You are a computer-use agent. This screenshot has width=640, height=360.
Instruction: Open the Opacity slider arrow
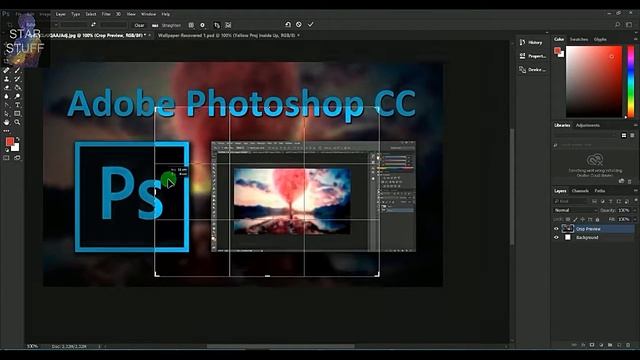pyautogui.click(x=634, y=210)
